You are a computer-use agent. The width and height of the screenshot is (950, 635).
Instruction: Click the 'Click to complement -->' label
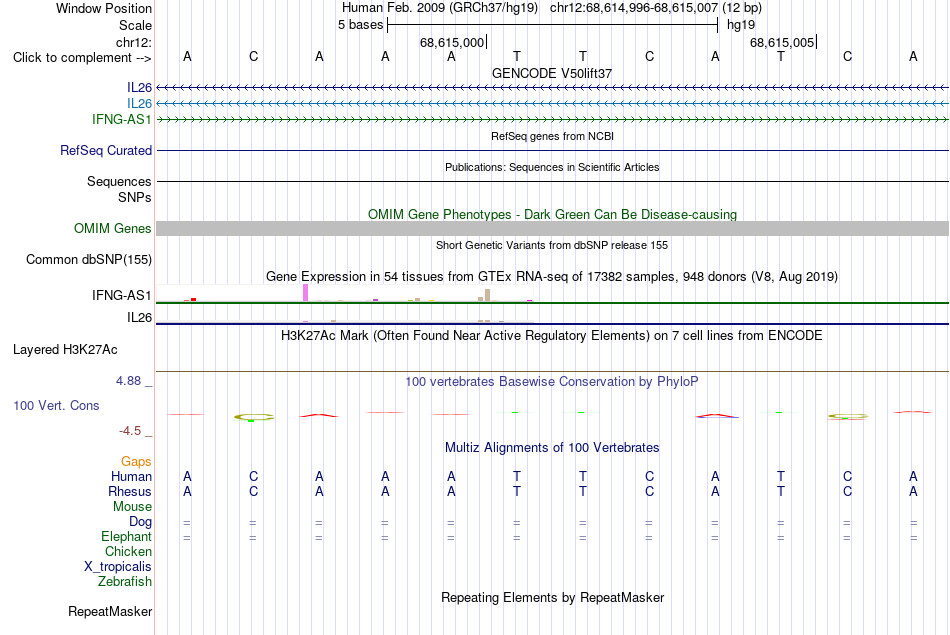(82, 58)
